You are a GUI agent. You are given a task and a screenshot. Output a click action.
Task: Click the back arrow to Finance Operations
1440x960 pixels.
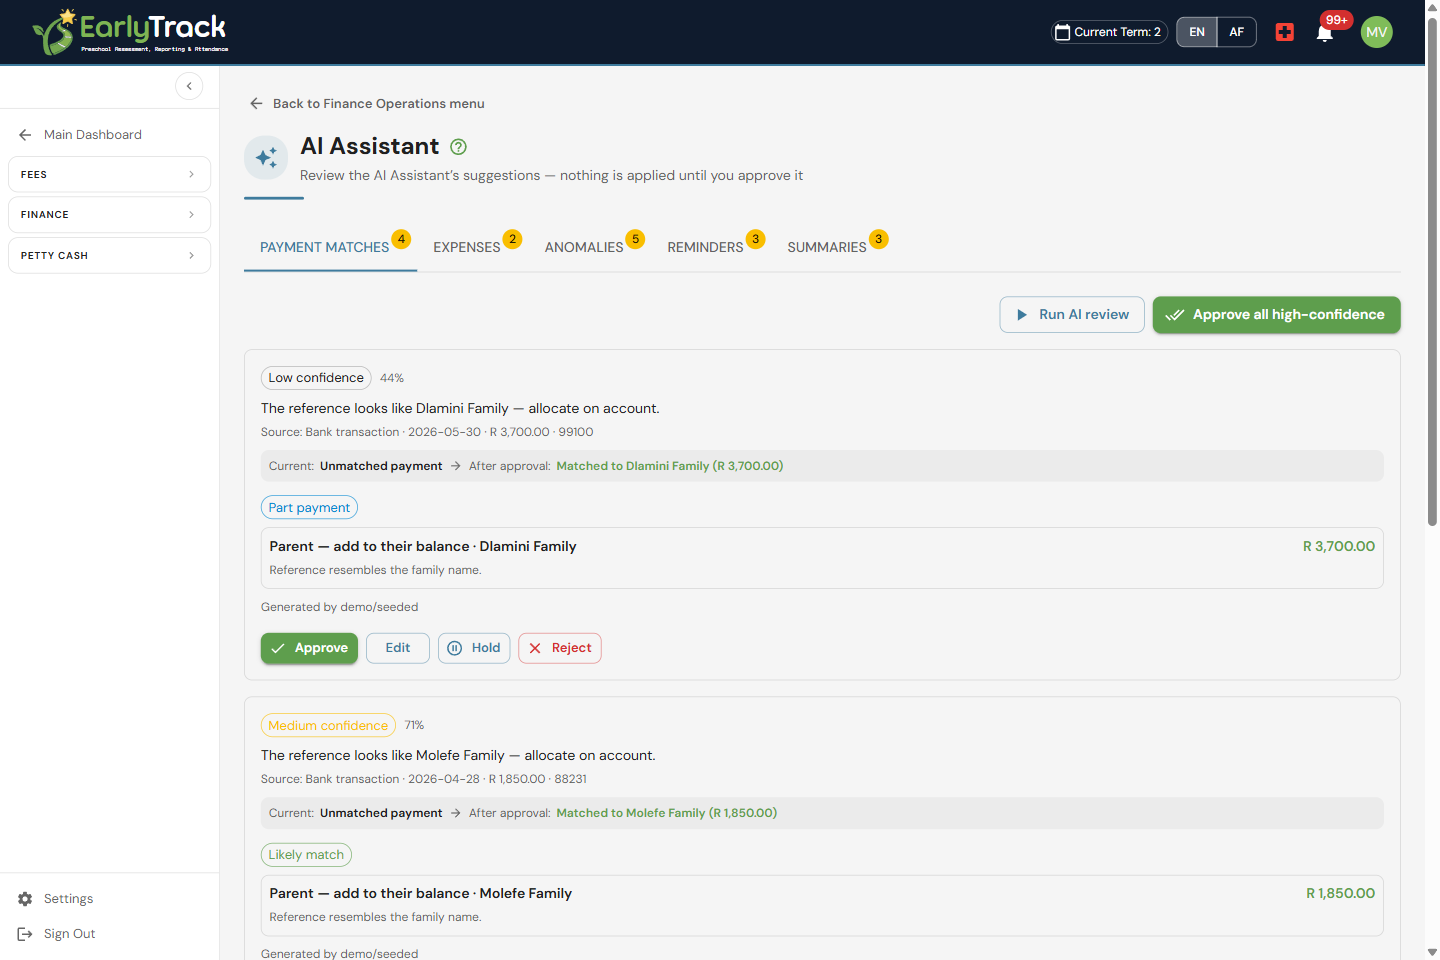(x=256, y=103)
